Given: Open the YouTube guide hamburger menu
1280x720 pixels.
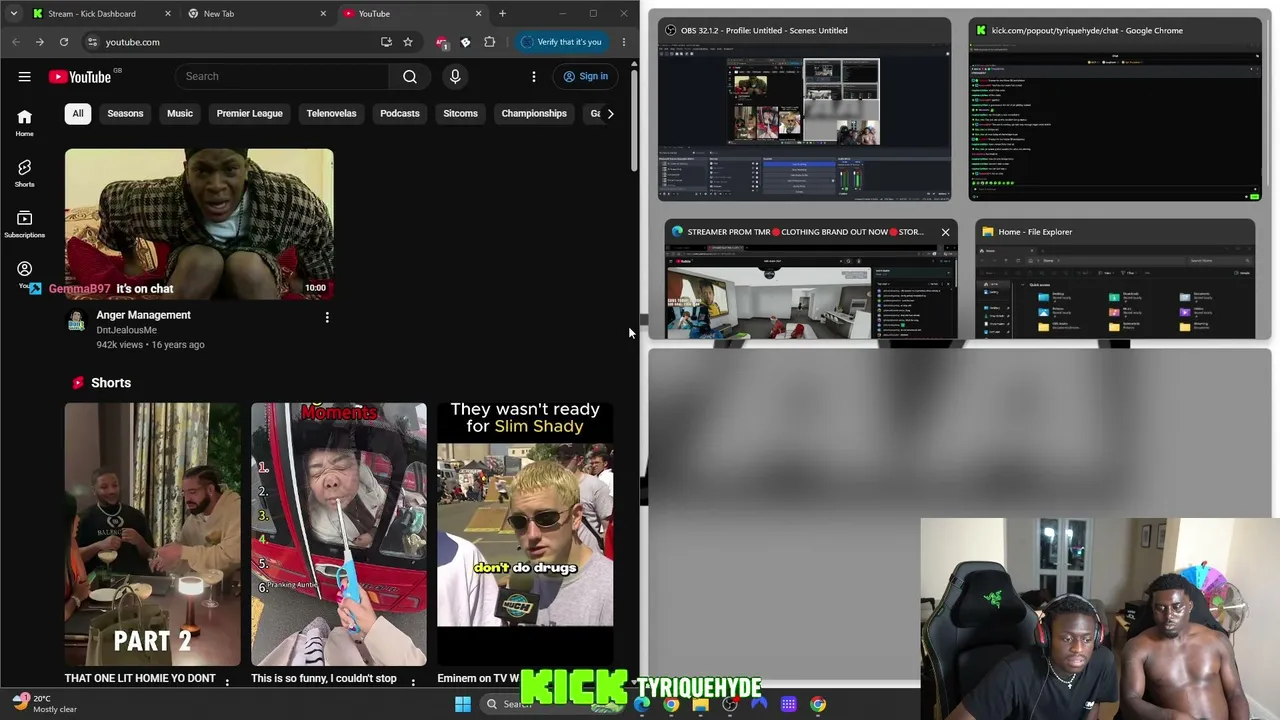Looking at the screenshot, I should (x=24, y=76).
